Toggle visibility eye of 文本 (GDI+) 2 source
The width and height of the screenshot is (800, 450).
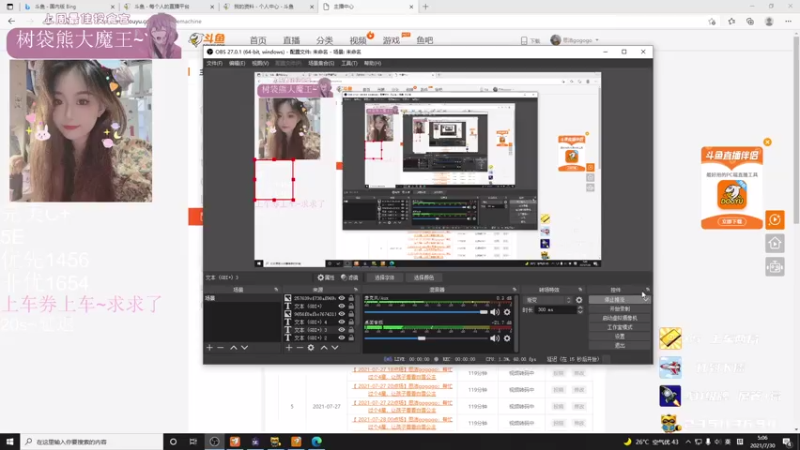(x=341, y=338)
